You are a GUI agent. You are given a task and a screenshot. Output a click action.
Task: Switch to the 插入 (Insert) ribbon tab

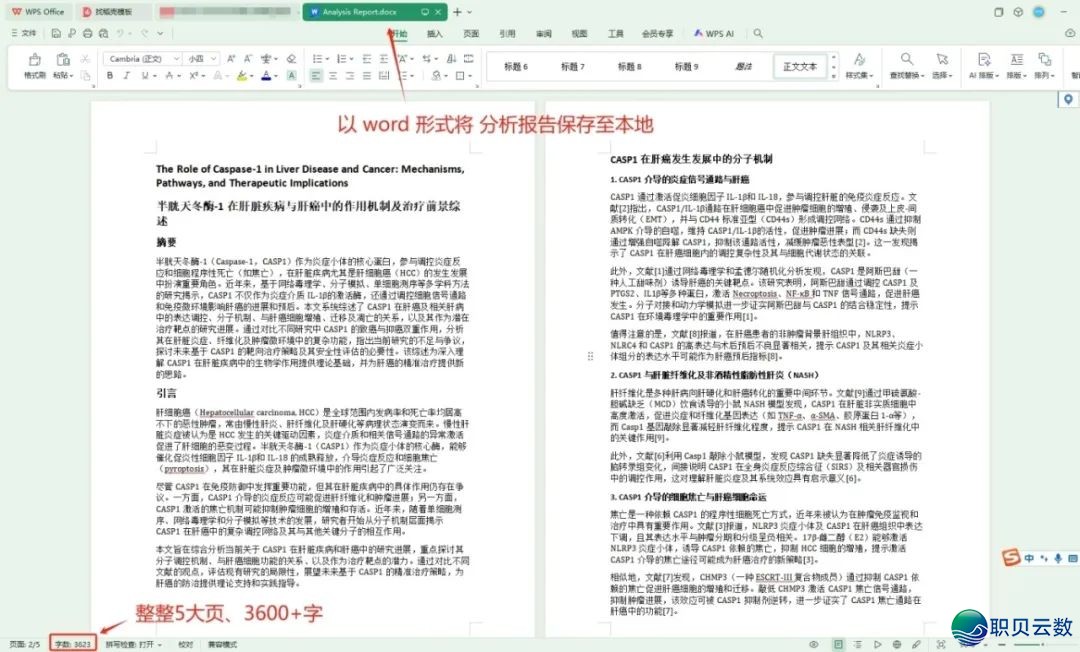pyautogui.click(x=435, y=33)
